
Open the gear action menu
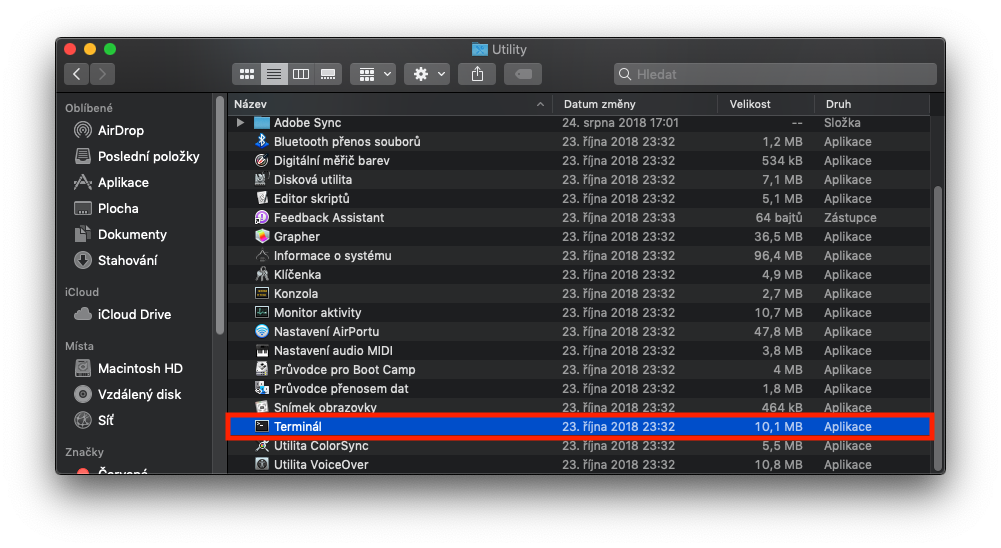point(427,74)
